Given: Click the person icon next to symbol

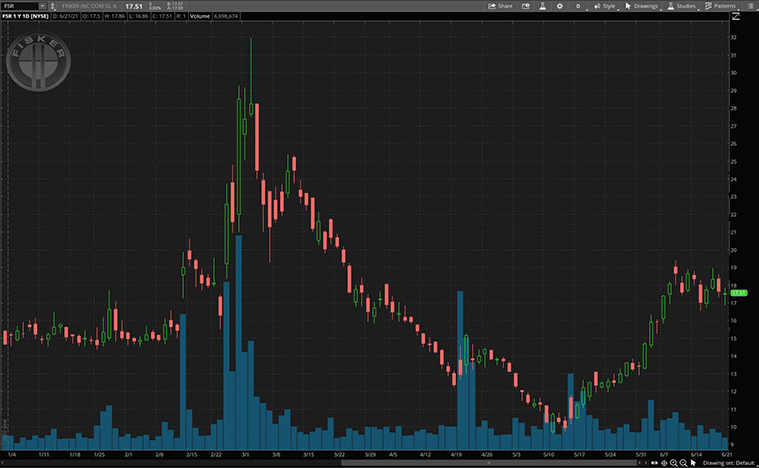Looking at the screenshot, I should pos(55,6).
